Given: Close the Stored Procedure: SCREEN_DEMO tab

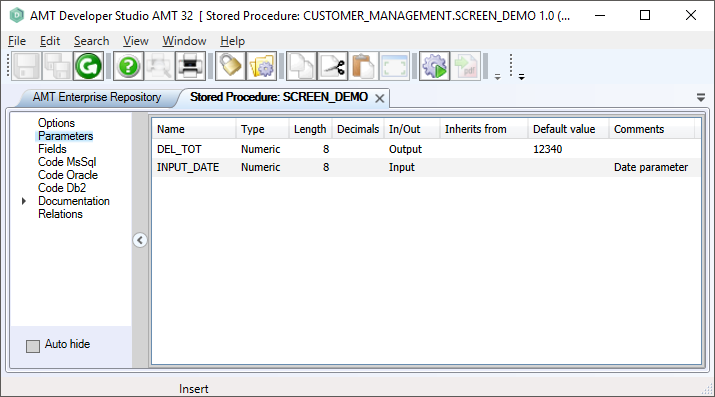Looking at the screenshot, I should tap(379, 98).
